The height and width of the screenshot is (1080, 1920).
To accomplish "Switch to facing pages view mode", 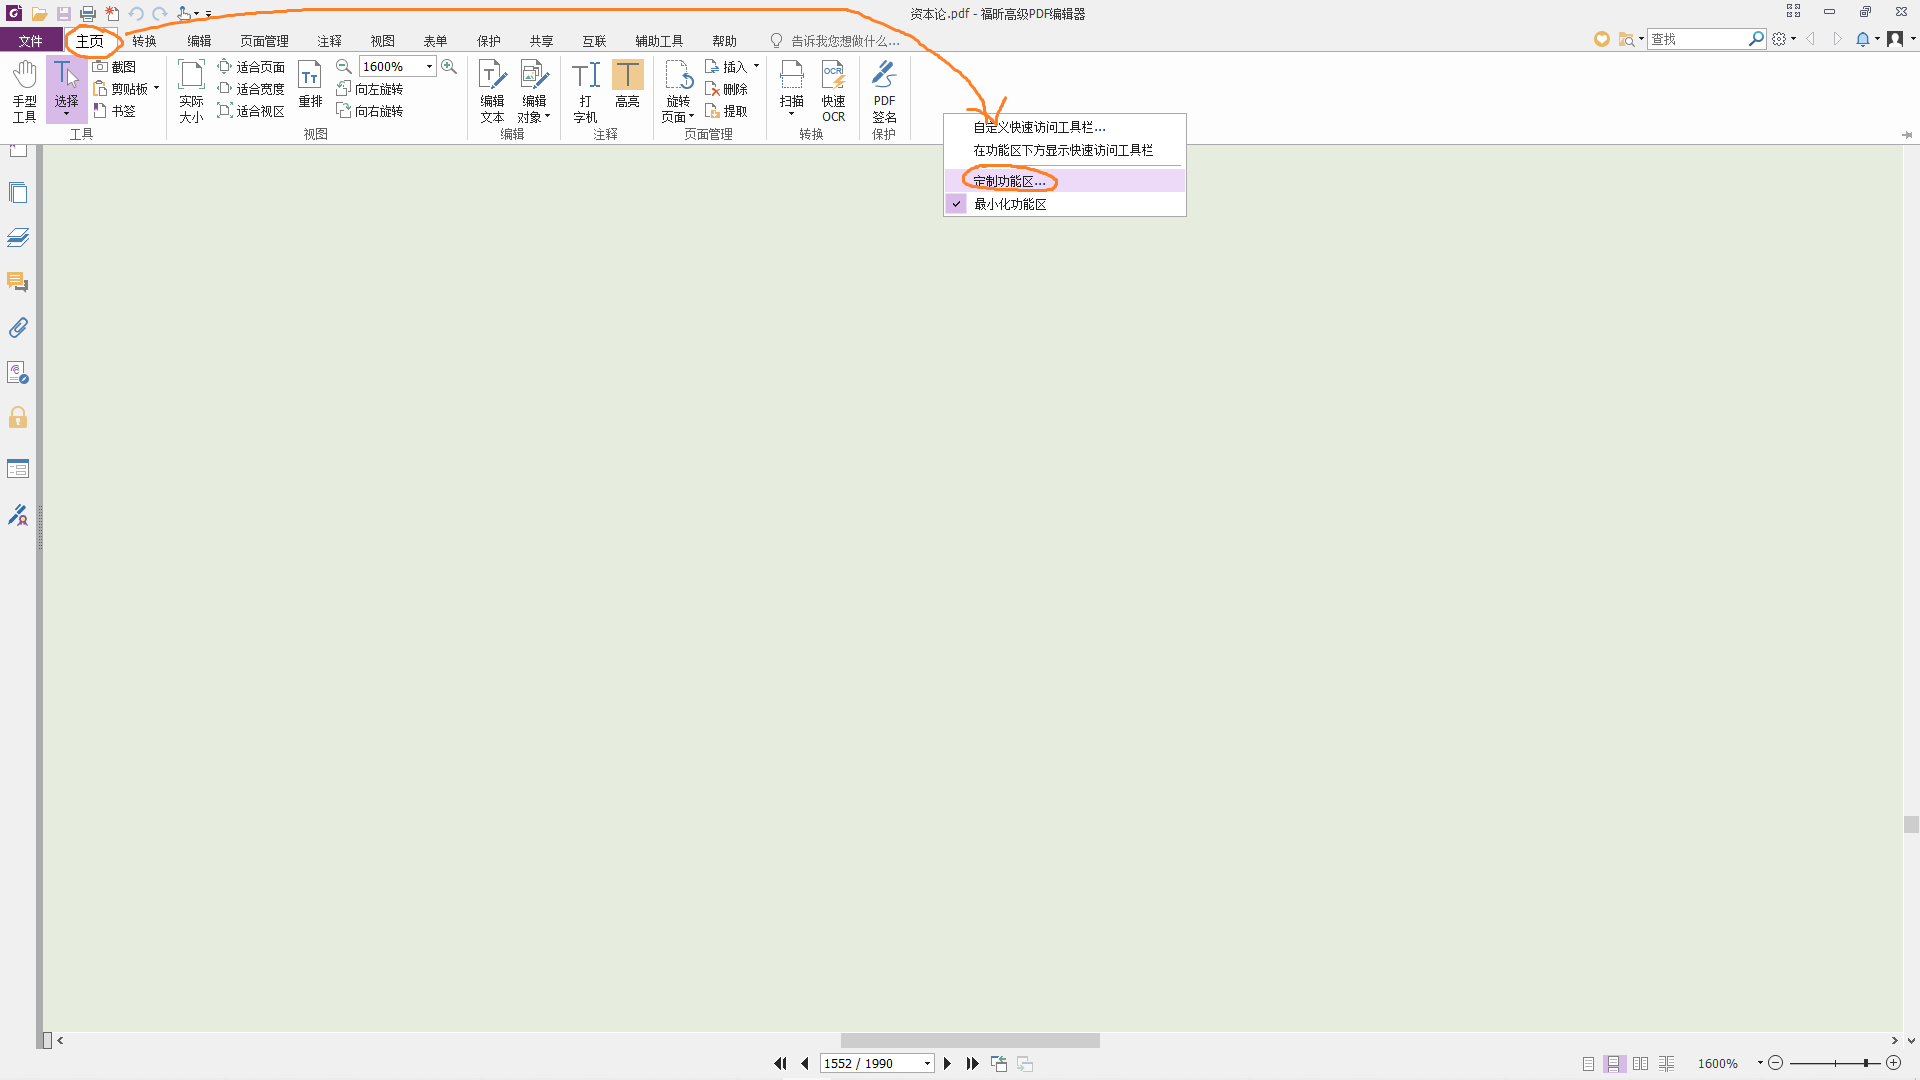I will click(1640, 1064).
